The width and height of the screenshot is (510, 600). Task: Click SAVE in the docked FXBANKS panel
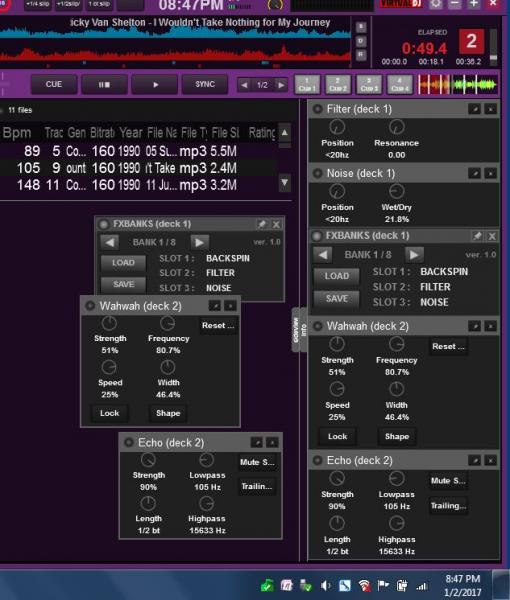(337, 299)
